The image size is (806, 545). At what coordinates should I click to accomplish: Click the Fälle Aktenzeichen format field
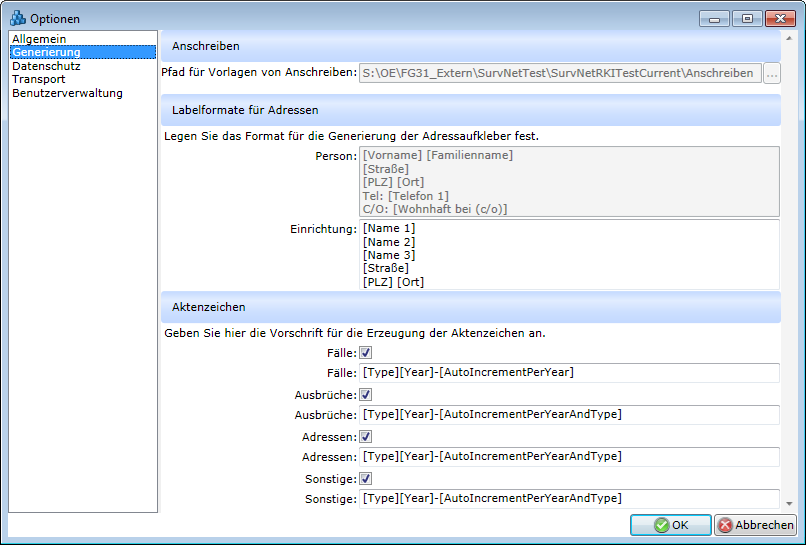coord(569,372)
